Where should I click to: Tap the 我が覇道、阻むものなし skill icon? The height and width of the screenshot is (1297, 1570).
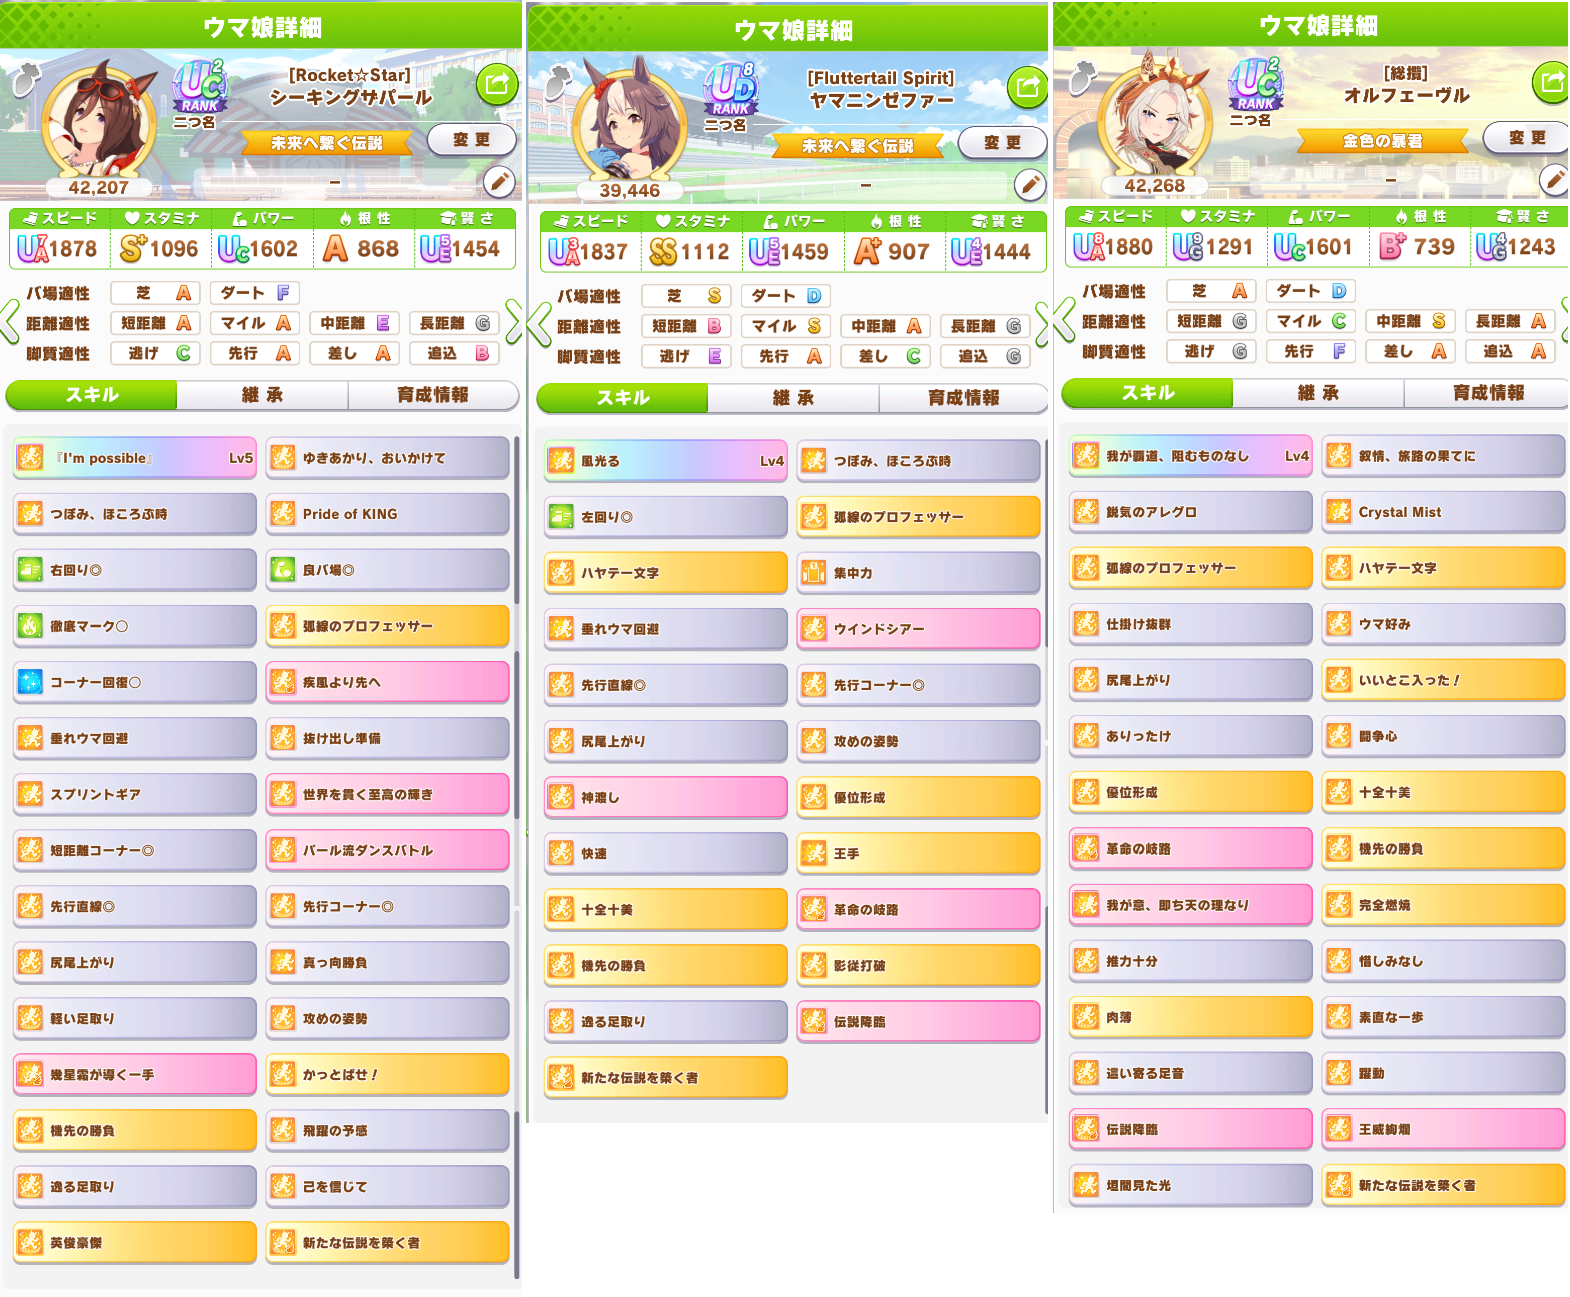click(1086, 456)
